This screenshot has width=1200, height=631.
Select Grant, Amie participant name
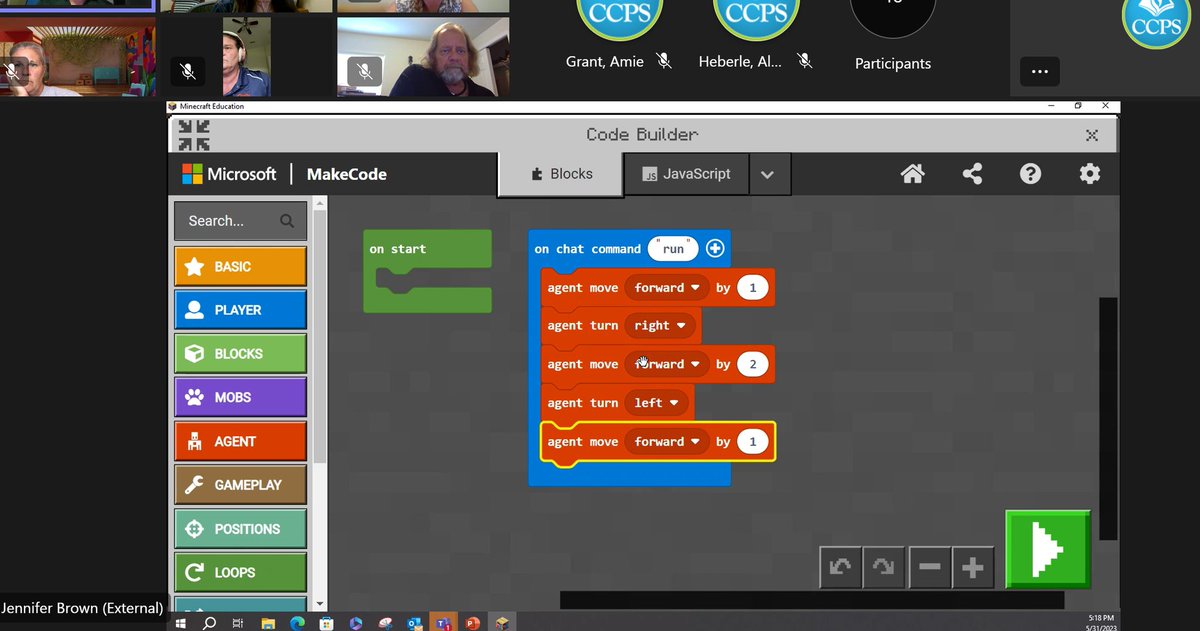tap(605, 62)
